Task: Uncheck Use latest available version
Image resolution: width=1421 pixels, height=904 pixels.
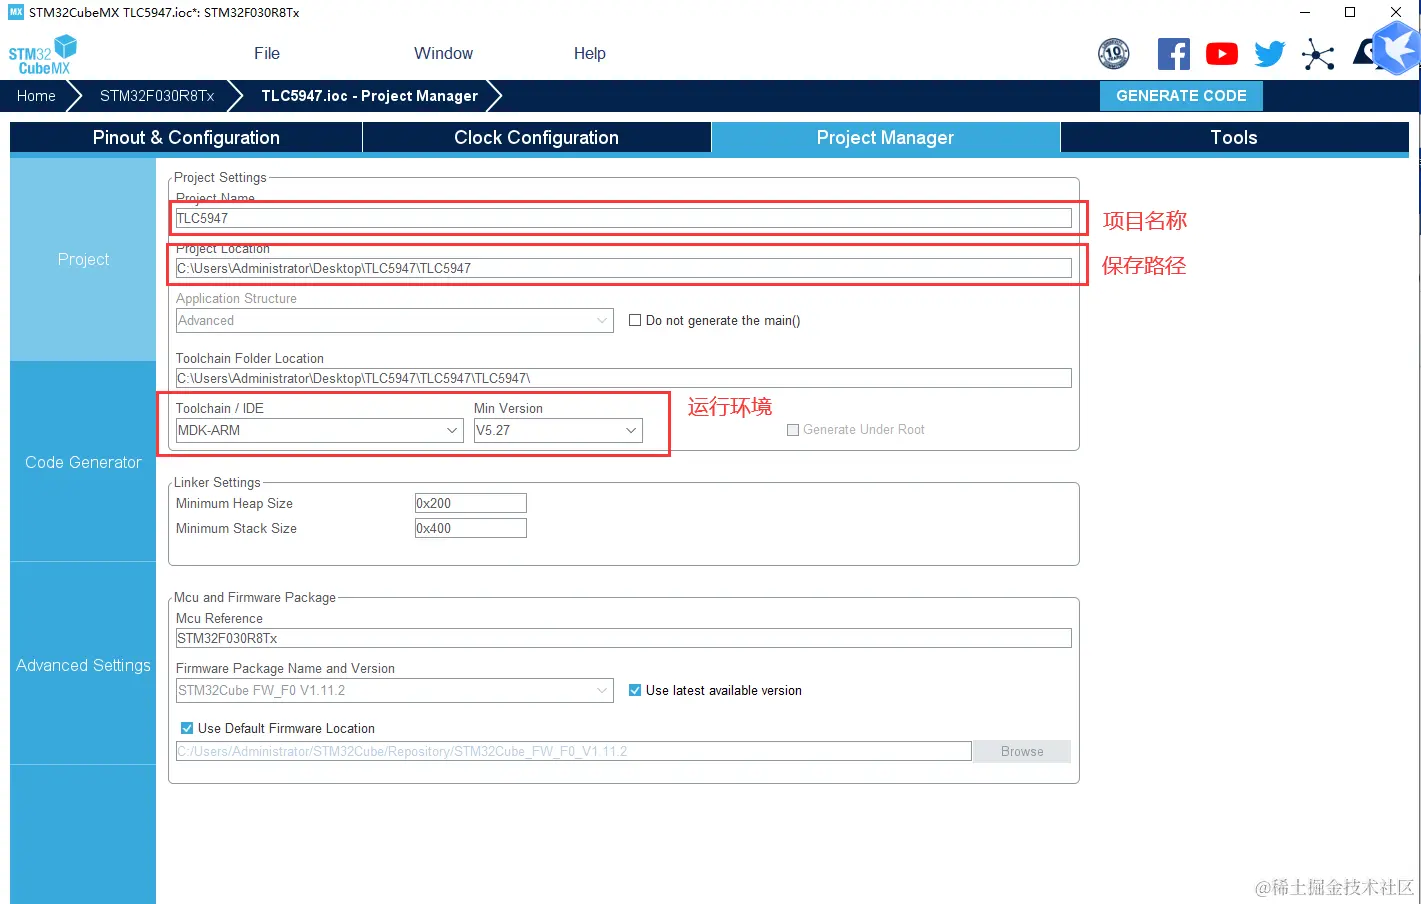Action: point(635,690)
